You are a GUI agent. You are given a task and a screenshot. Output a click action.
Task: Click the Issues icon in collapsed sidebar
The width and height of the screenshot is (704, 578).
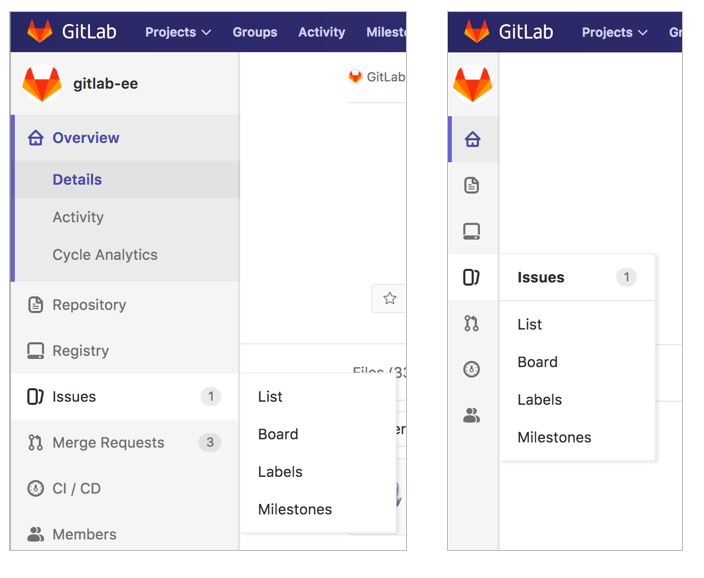click(472, 277)
